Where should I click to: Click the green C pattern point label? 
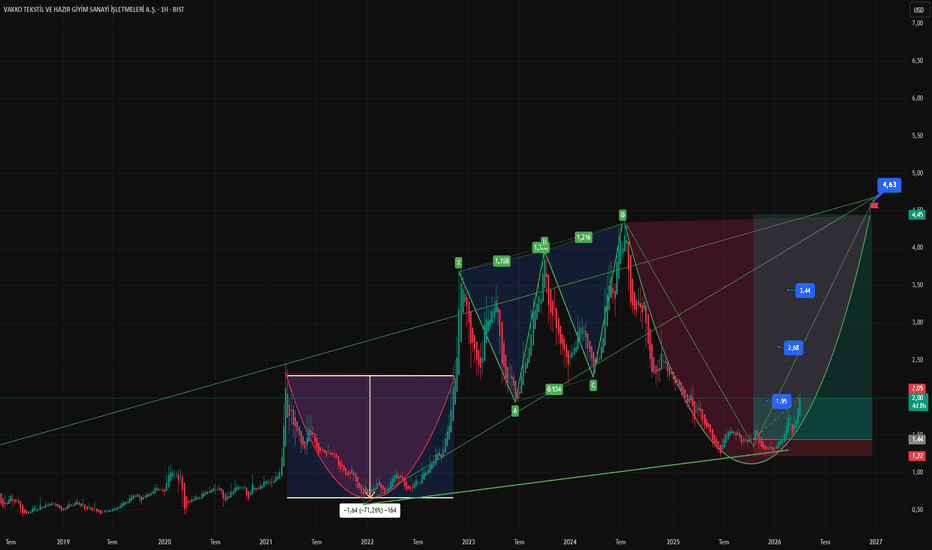pyautogui.click(x=593, y=385)
